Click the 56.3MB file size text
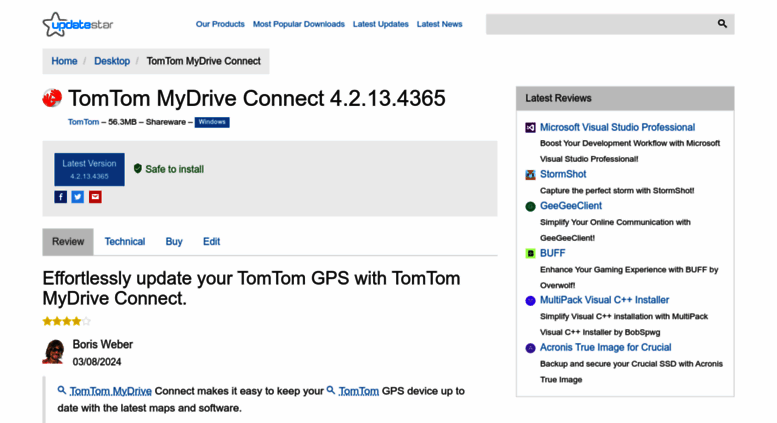Screen dimensions: 777x423 click(122, 122)
